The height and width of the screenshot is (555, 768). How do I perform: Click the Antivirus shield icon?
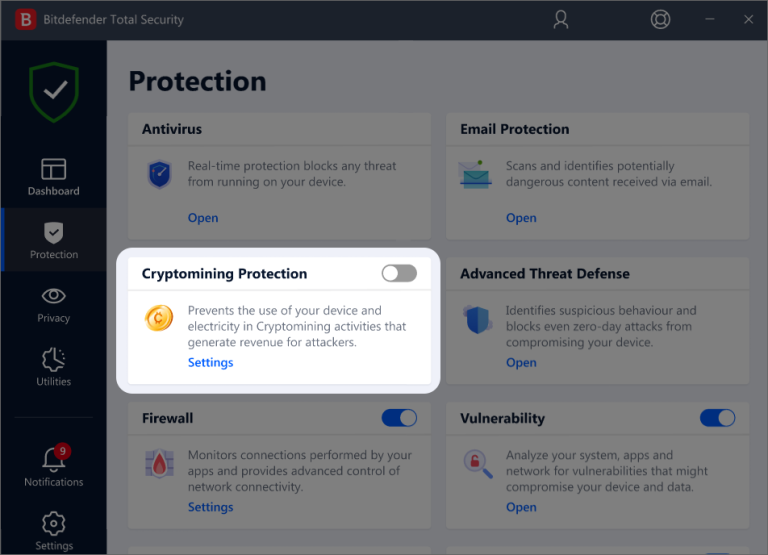159,174
